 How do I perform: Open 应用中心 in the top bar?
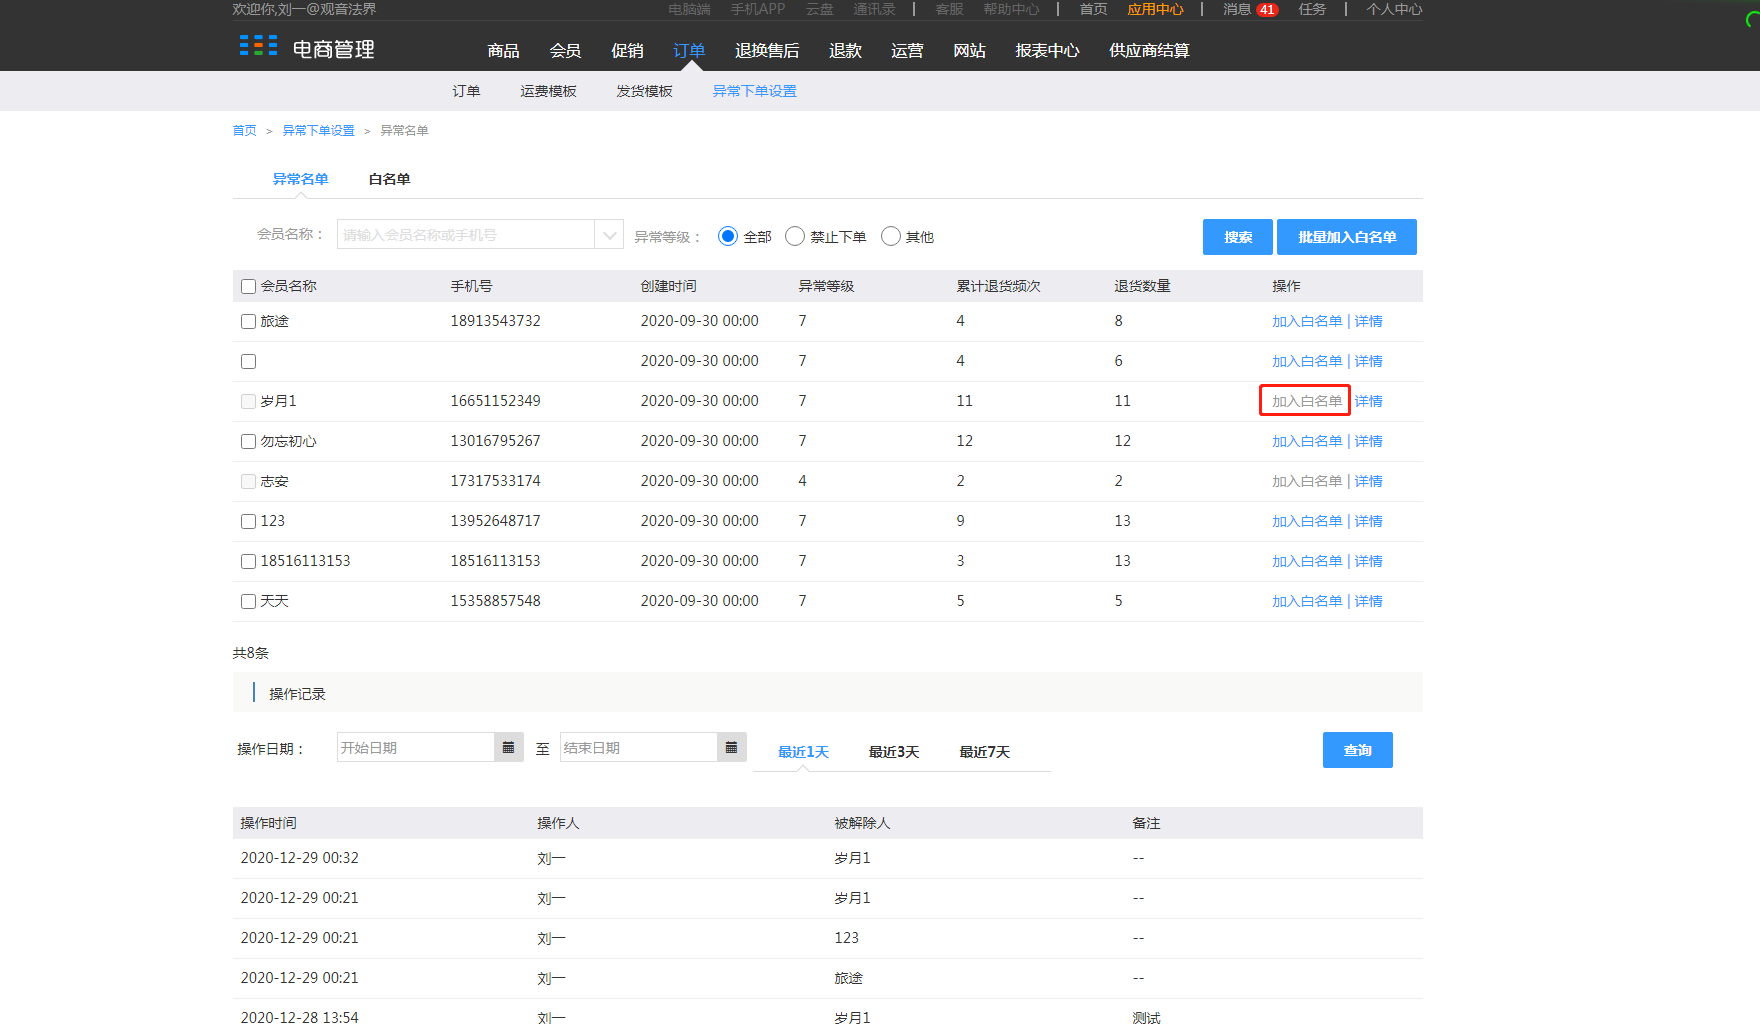click(x=1155, y=9)
